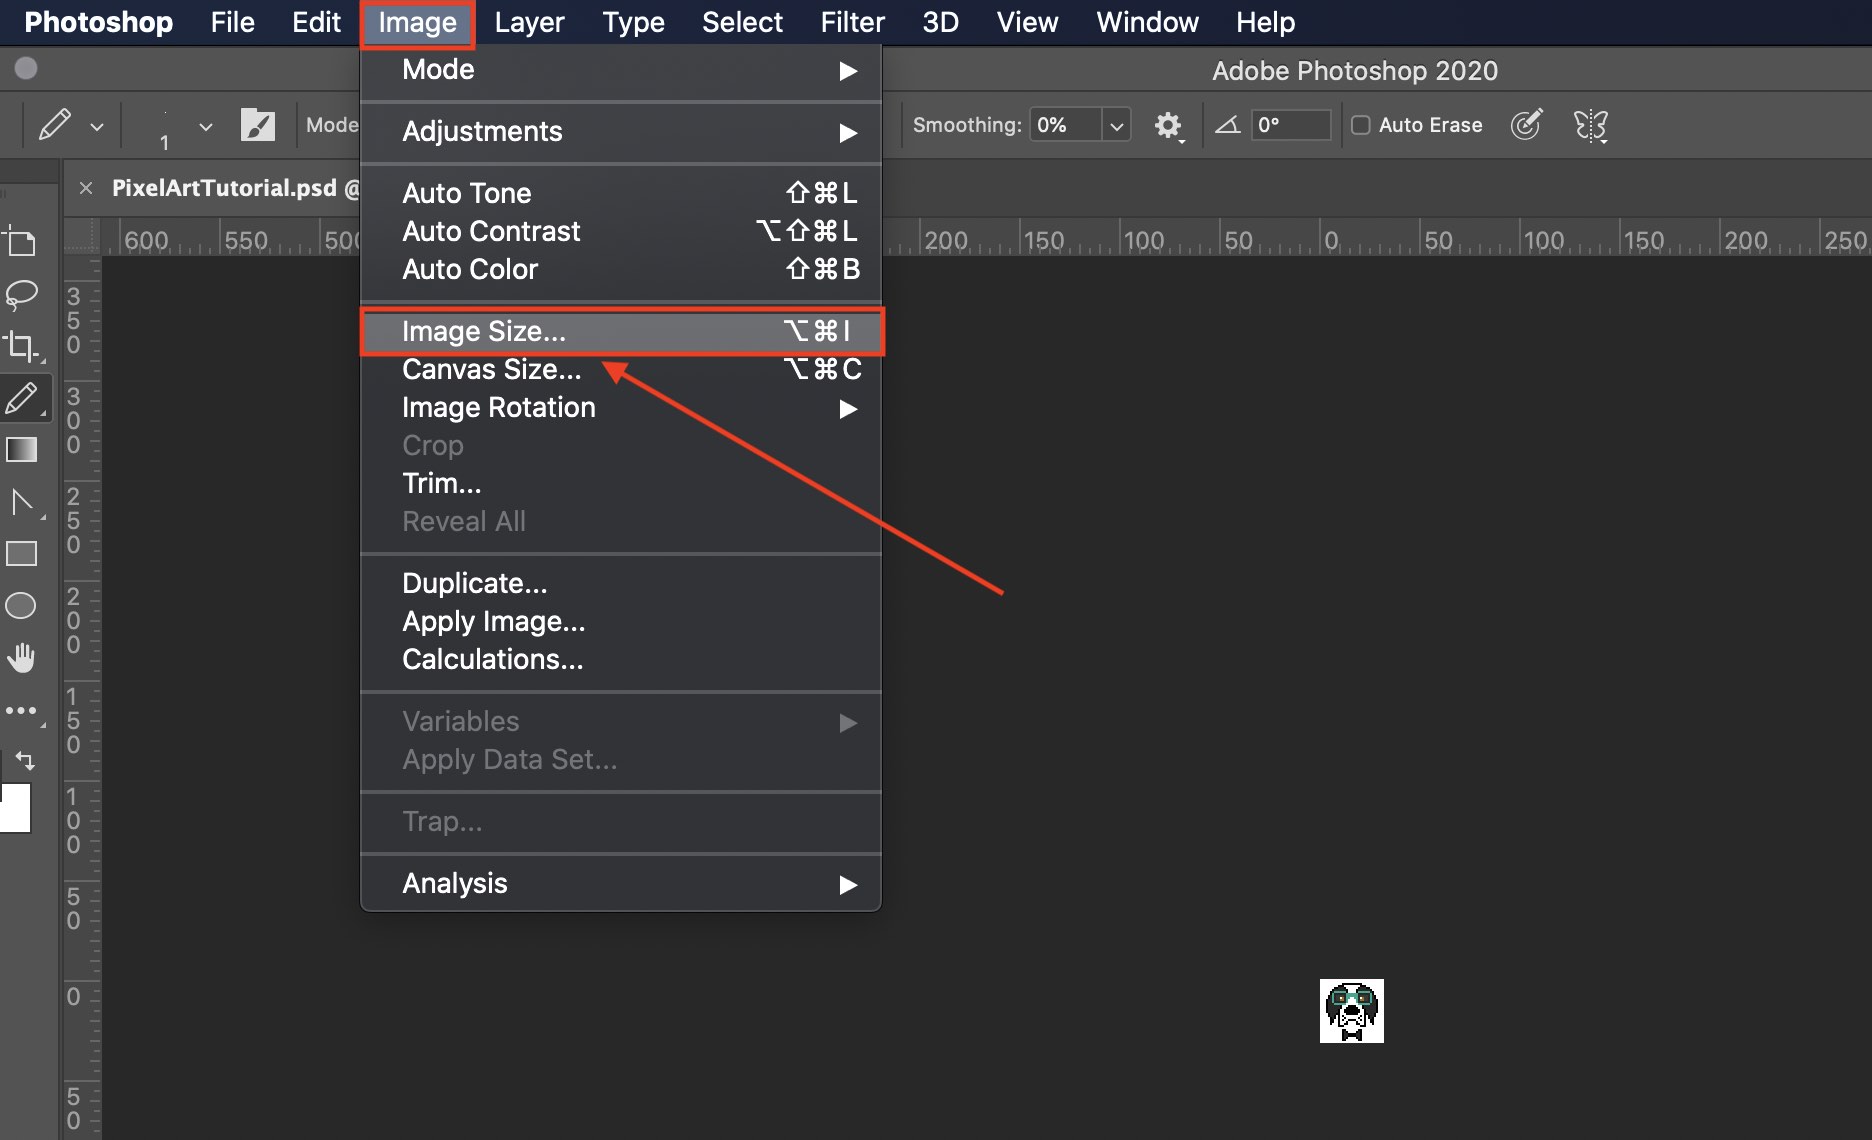Screen dimensions: 1872x1140
Task: Open the Edit Toolbar three-dots button
Action: tap(21, 711)
